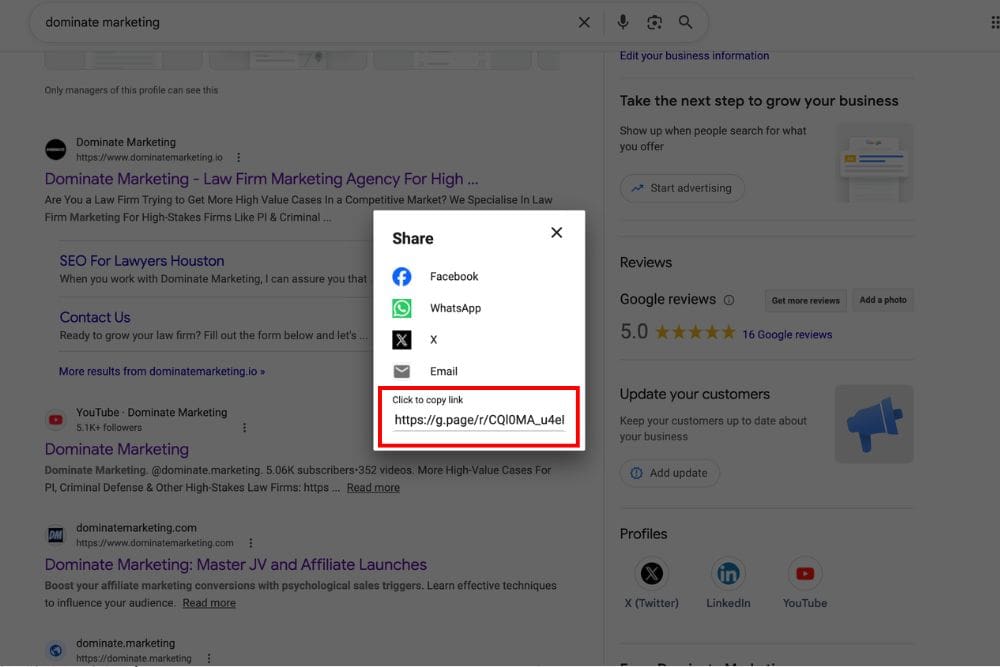Click the magnifying glass search icon

click(x=686, y=22)
